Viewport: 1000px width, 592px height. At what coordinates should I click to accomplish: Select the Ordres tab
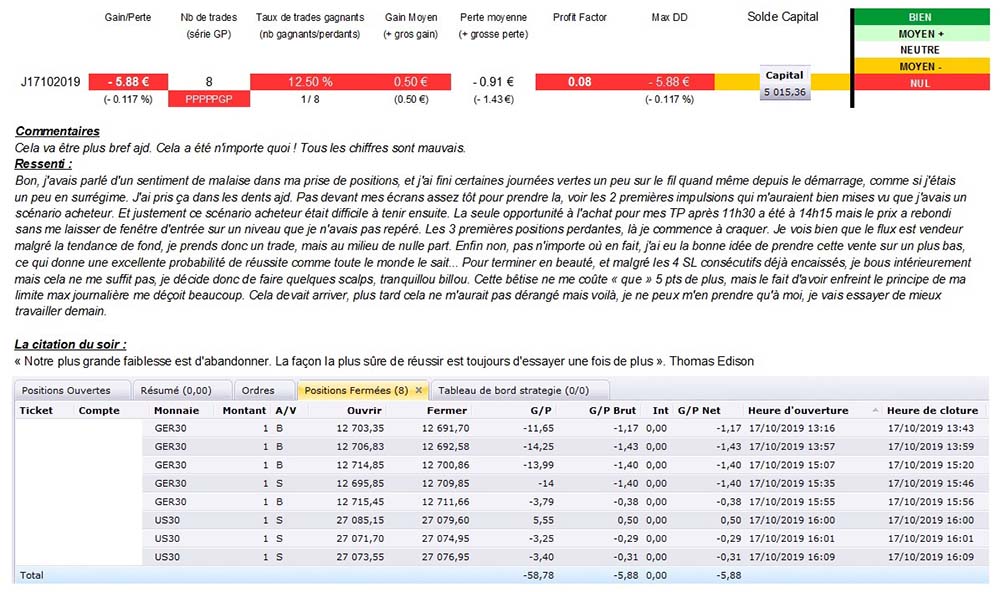coord(258,390)
